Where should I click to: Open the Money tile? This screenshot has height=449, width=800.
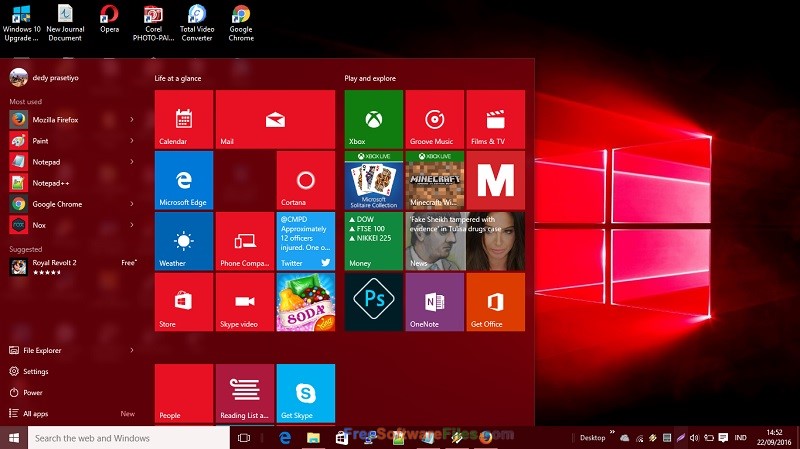click(373, 241)
